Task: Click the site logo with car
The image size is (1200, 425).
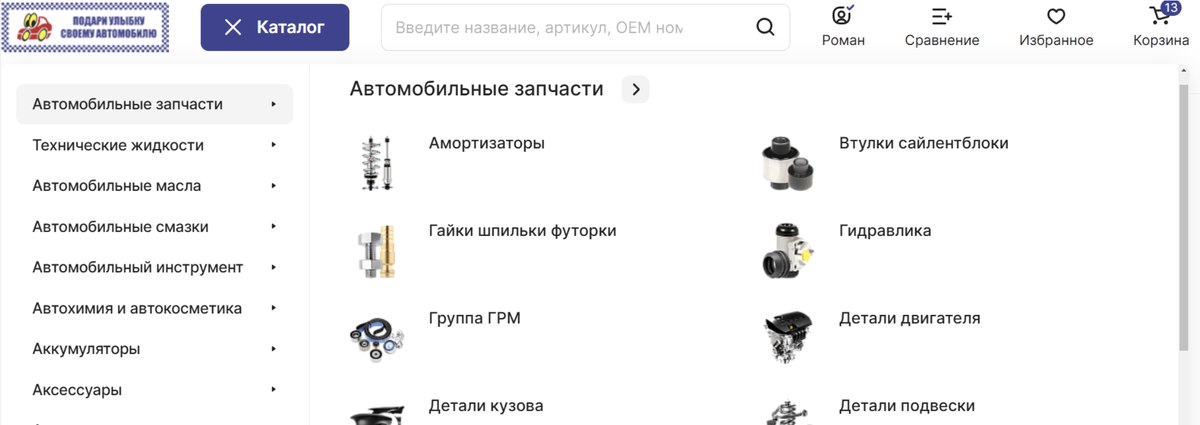Action: pos(87,27)
